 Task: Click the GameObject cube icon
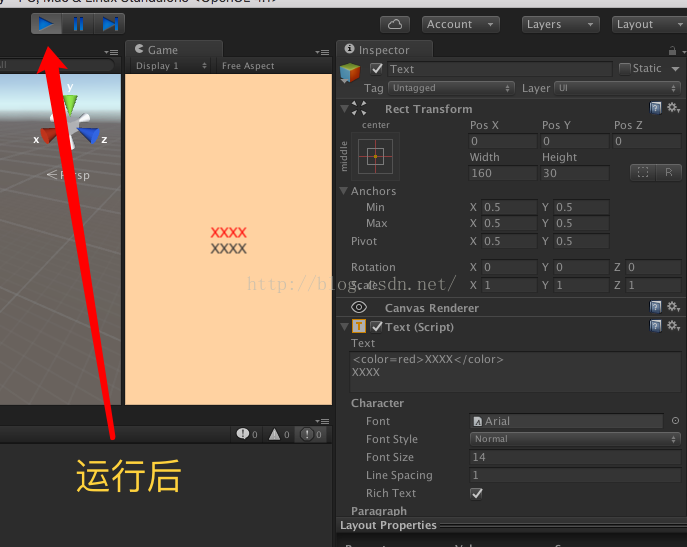350,72
